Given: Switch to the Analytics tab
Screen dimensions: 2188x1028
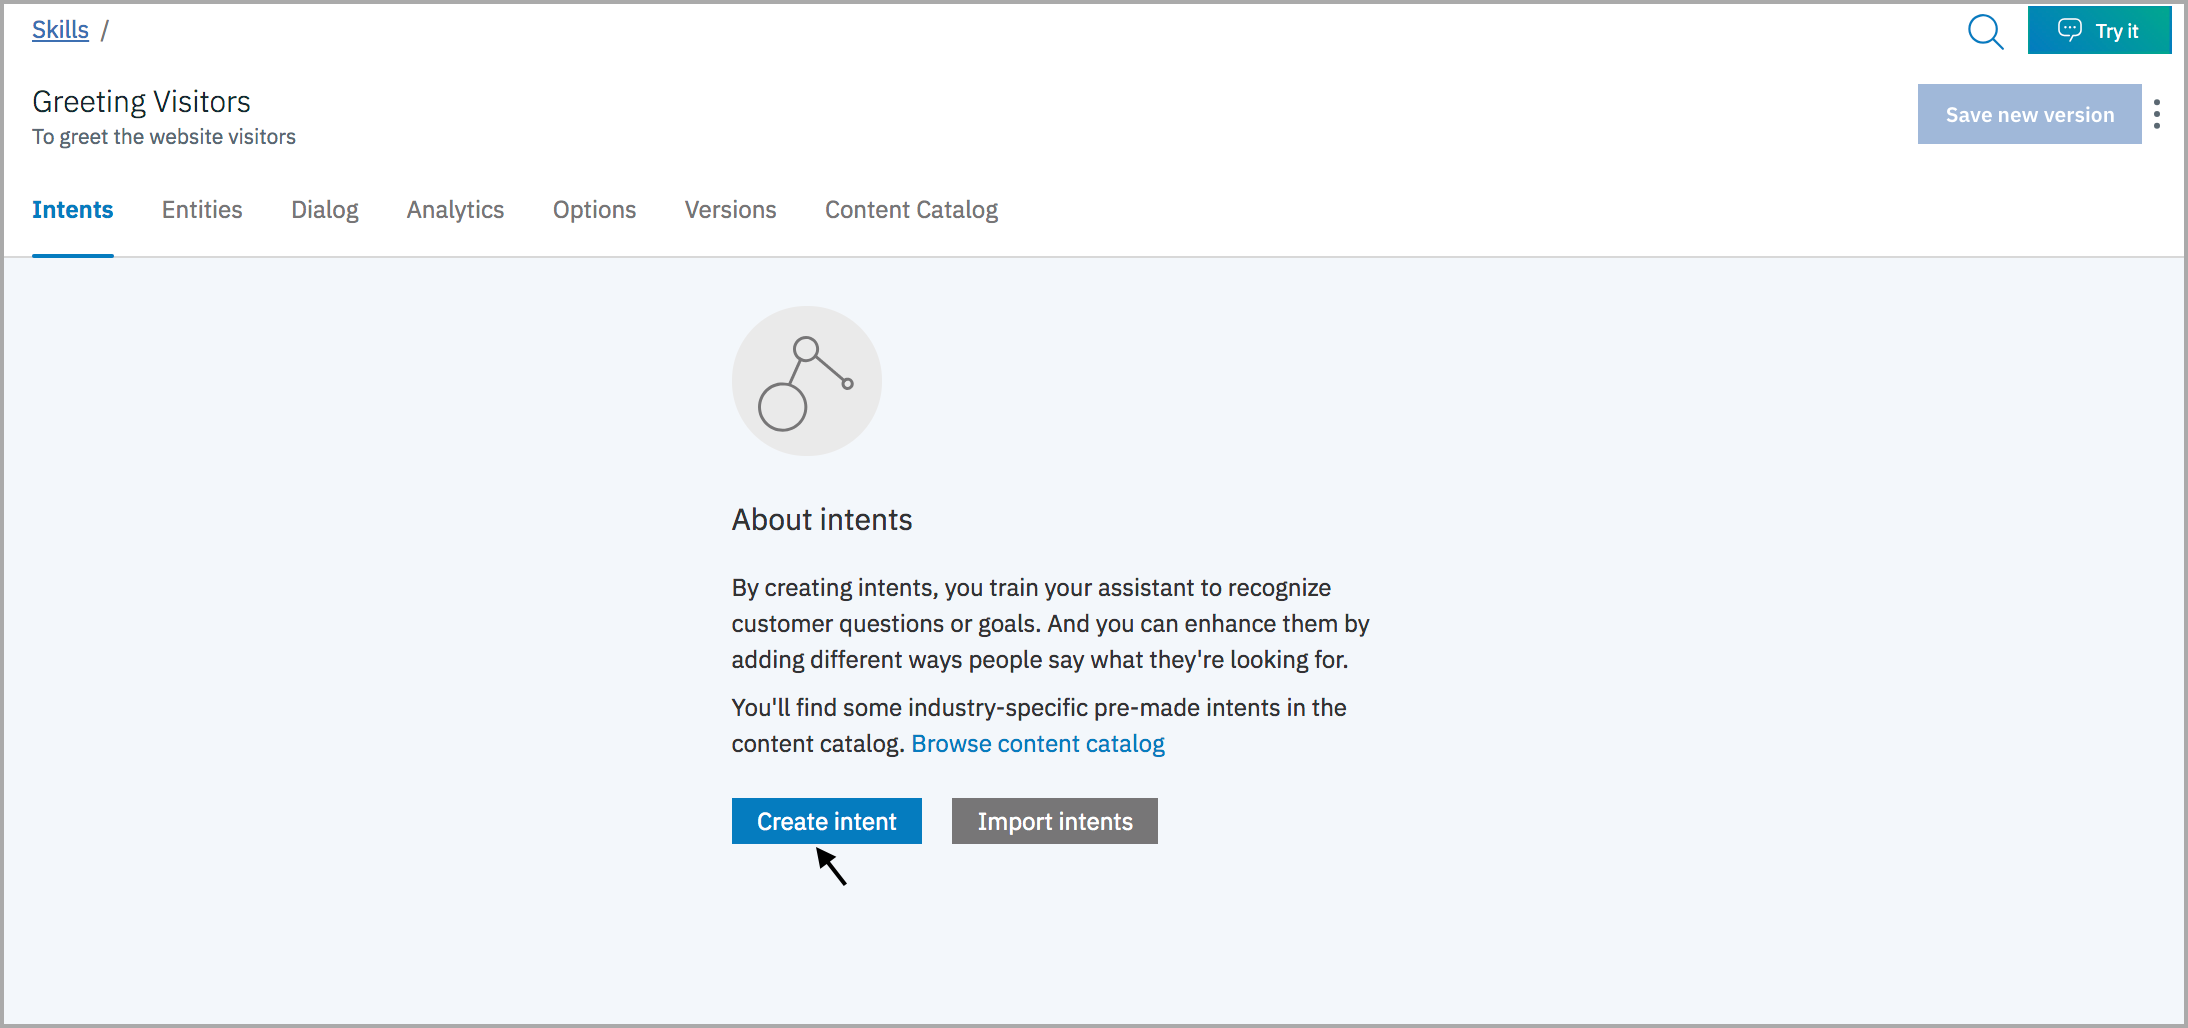Looking at the screenshot, I should click(455, 210).
